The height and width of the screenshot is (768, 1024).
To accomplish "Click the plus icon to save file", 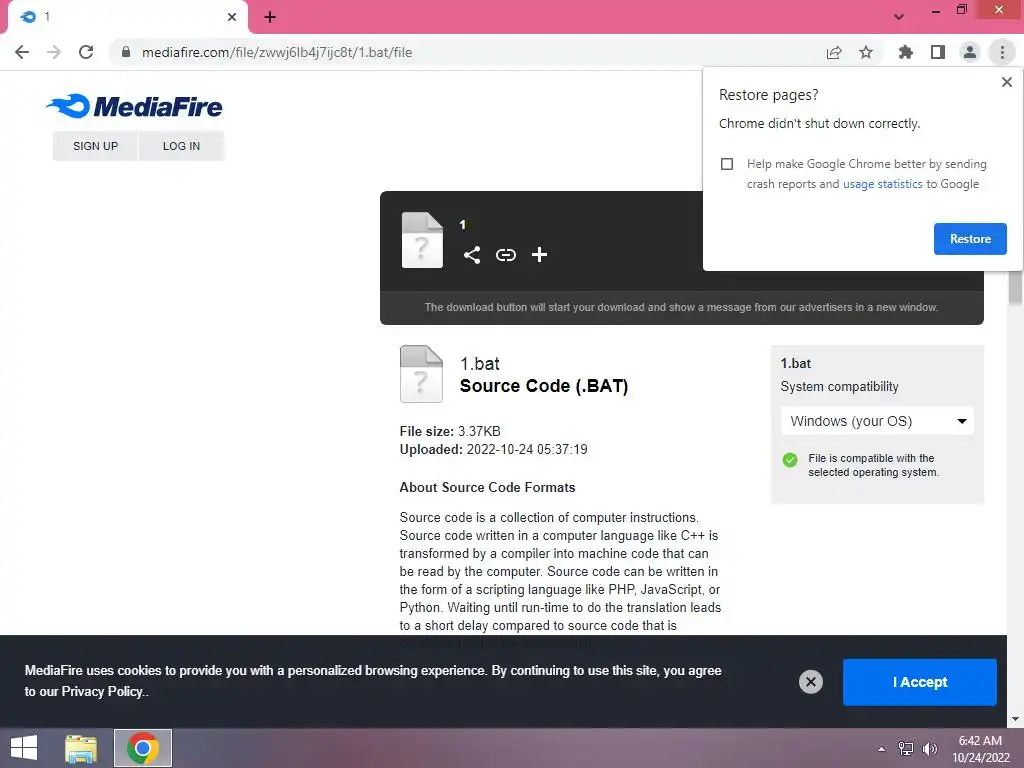I will tap(539, 255).
